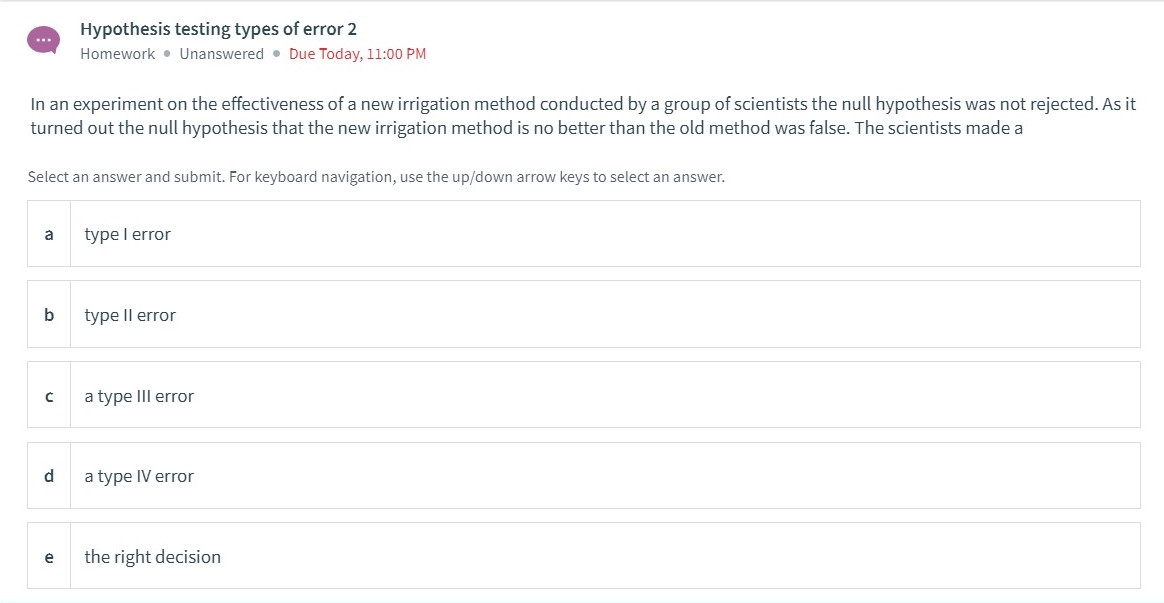The width and height of the screenshot is (1164, 603).
Task: Click the letter box d
Action: [x=48, y=475]
